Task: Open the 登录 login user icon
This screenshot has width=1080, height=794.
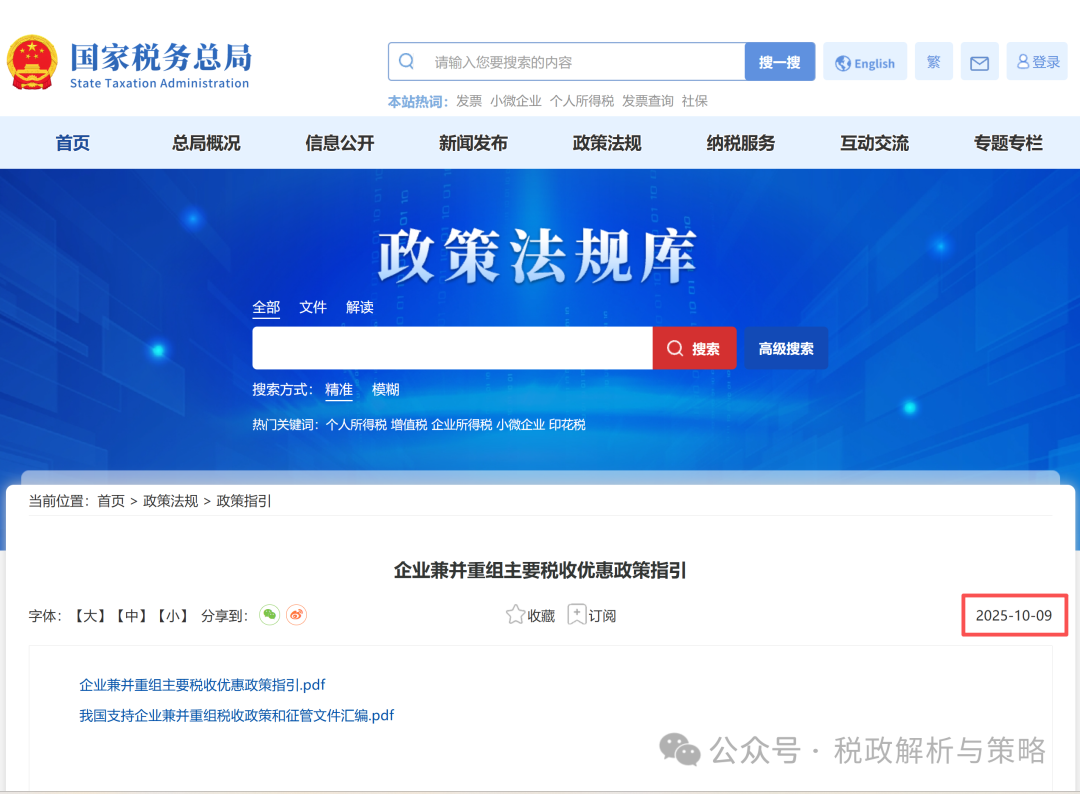Action: pos(1023,62)
